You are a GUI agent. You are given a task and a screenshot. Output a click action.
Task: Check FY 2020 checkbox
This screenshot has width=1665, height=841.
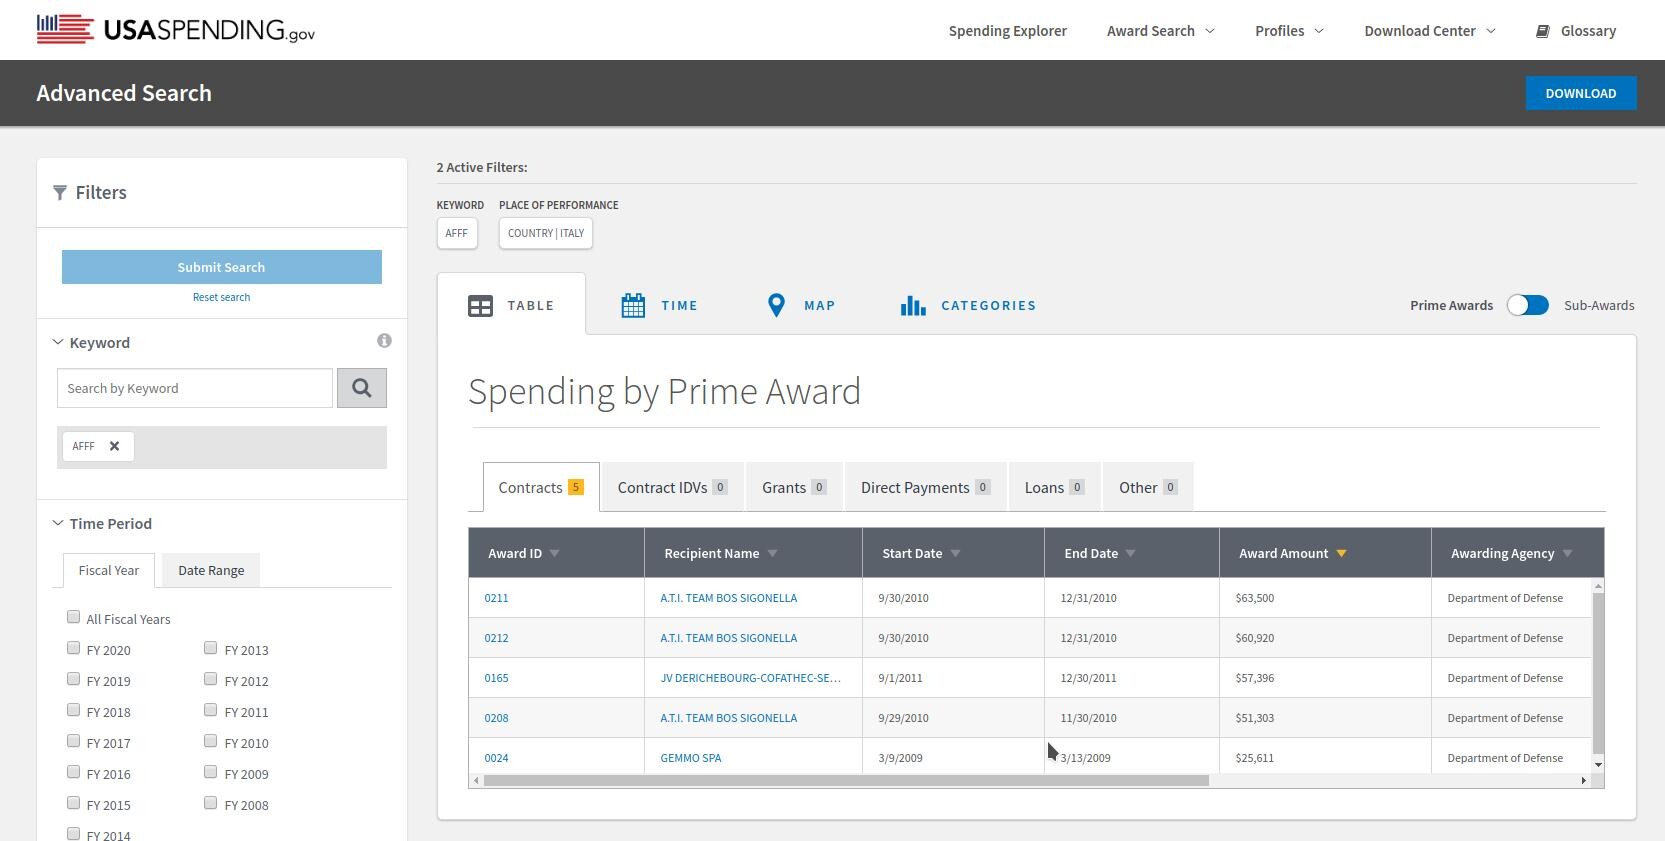pos(73,648)
